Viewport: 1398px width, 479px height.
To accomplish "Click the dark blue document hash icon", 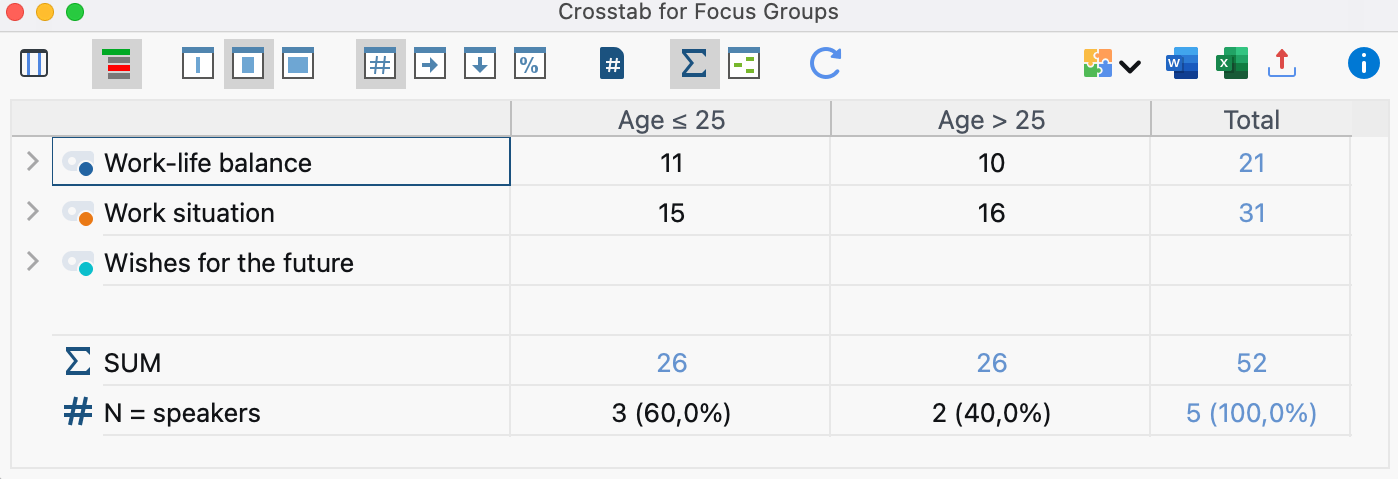I will (612, 64).
